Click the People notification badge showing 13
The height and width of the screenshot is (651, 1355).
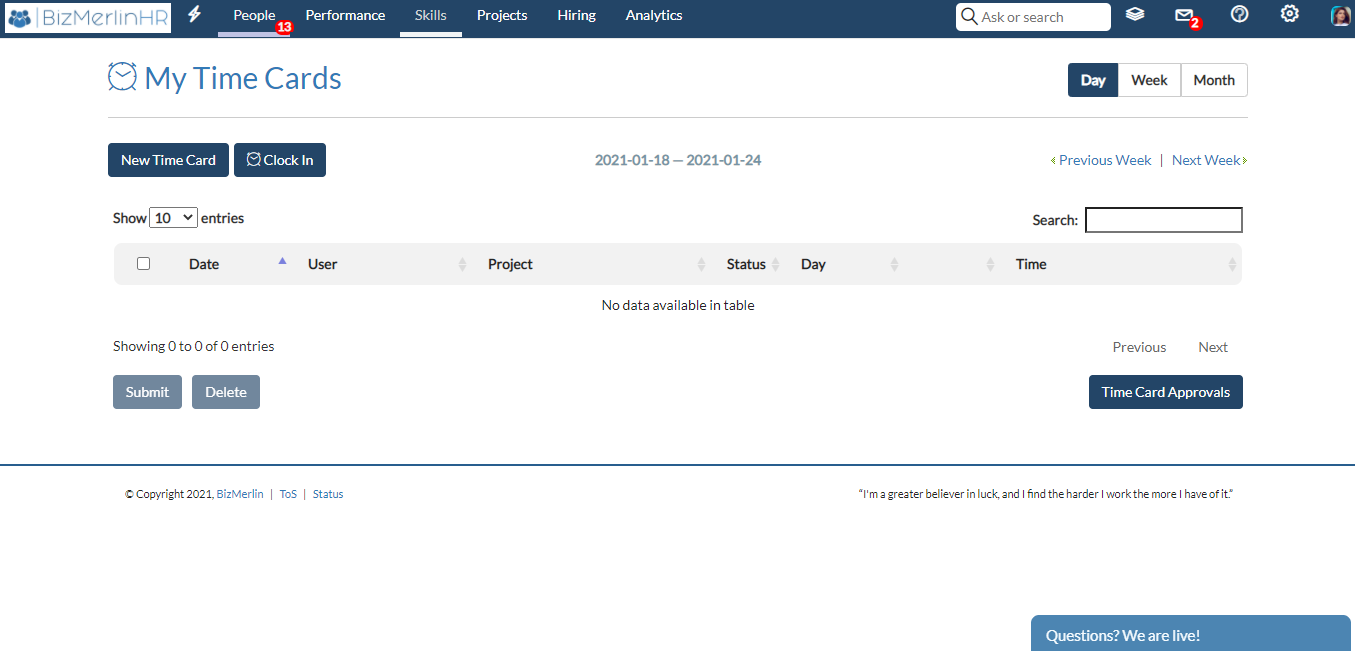[284, 28]
